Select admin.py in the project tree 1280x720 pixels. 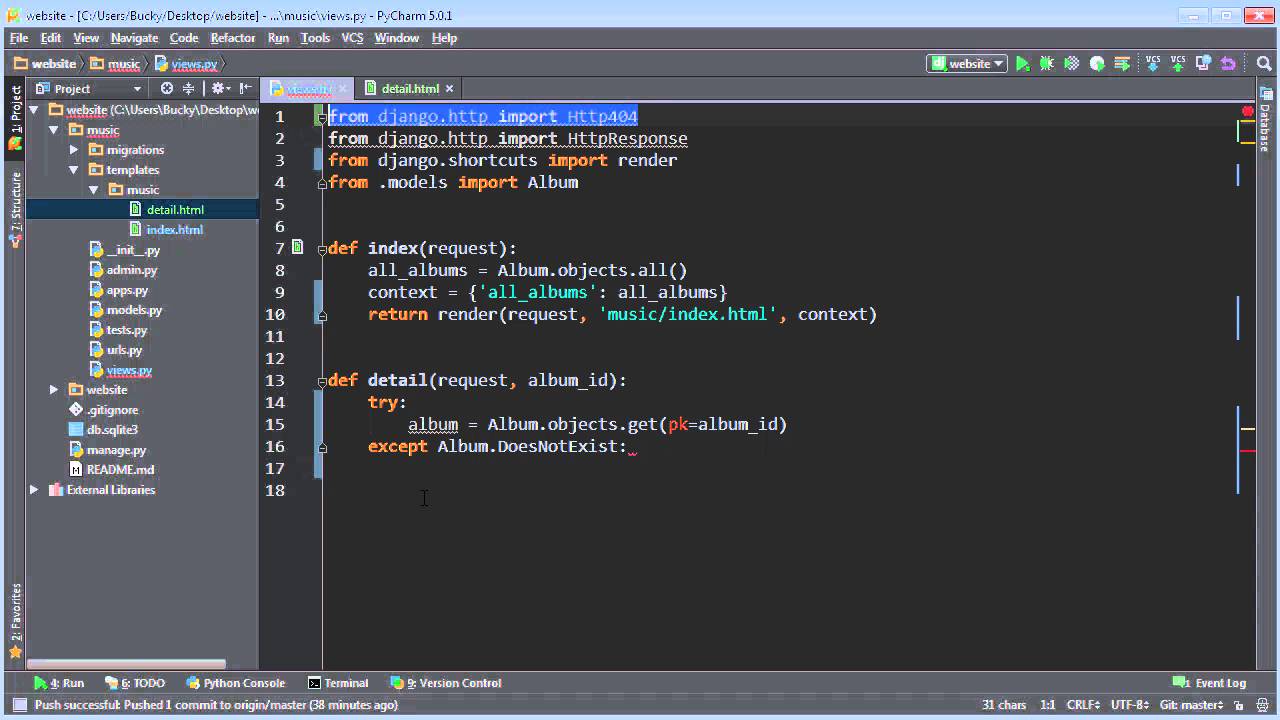[131, 270]
